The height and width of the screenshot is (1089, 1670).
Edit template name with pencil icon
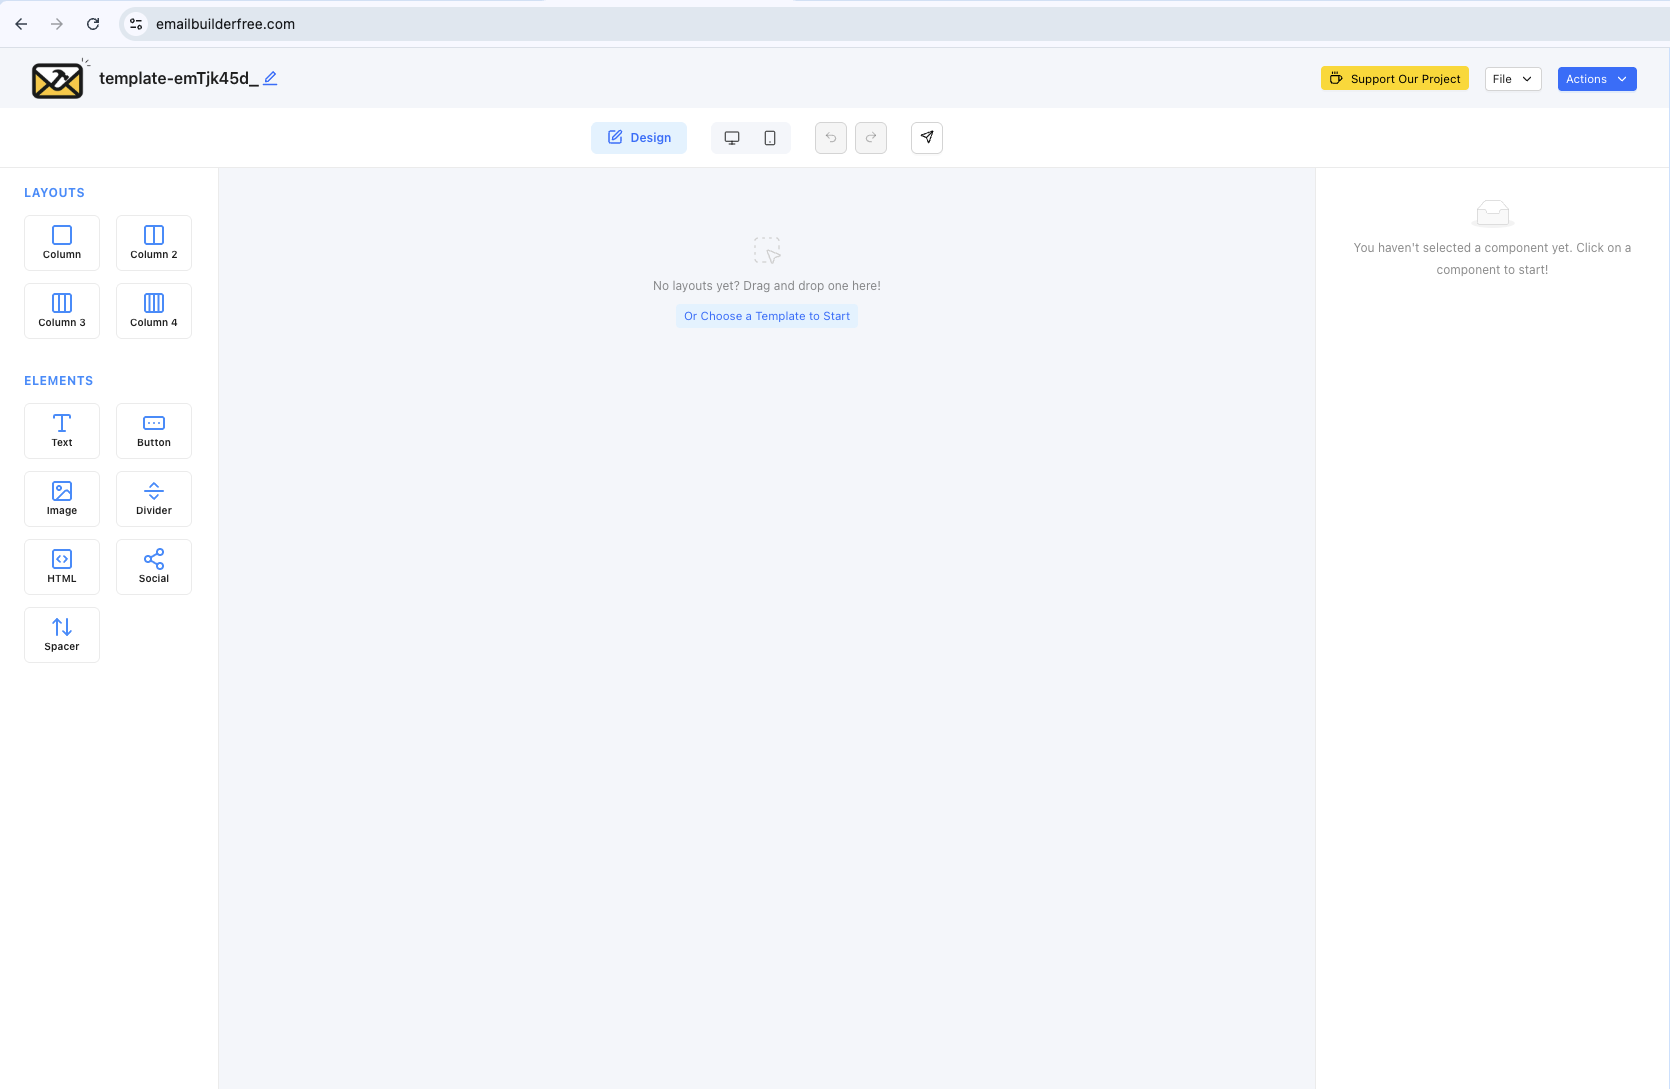(x=270, y=78)
